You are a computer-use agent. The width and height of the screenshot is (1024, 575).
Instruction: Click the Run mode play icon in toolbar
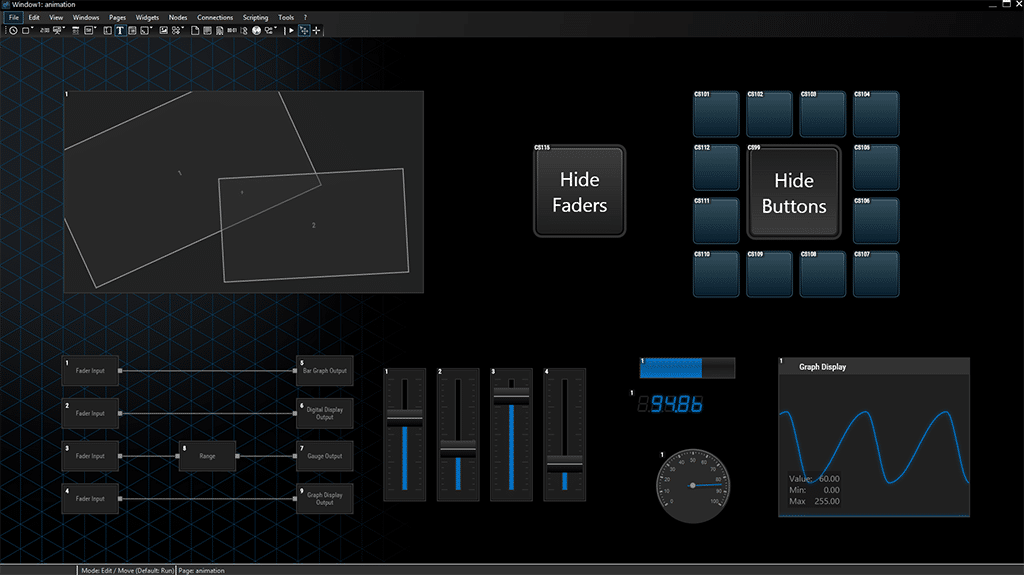pyautogui.click(x=291, y=31)
